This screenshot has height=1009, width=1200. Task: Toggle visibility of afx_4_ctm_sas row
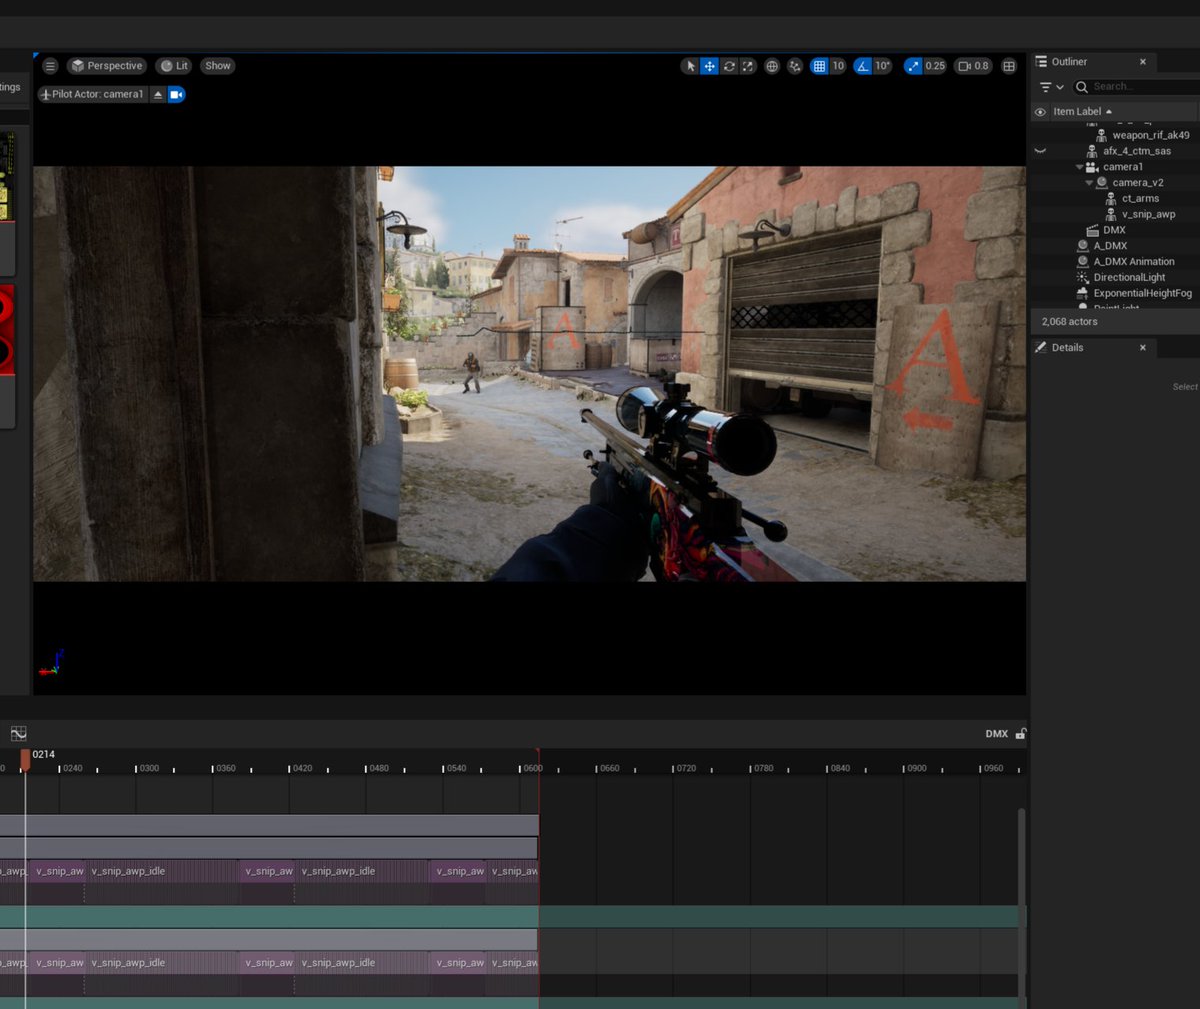[x=1040, y=151]
